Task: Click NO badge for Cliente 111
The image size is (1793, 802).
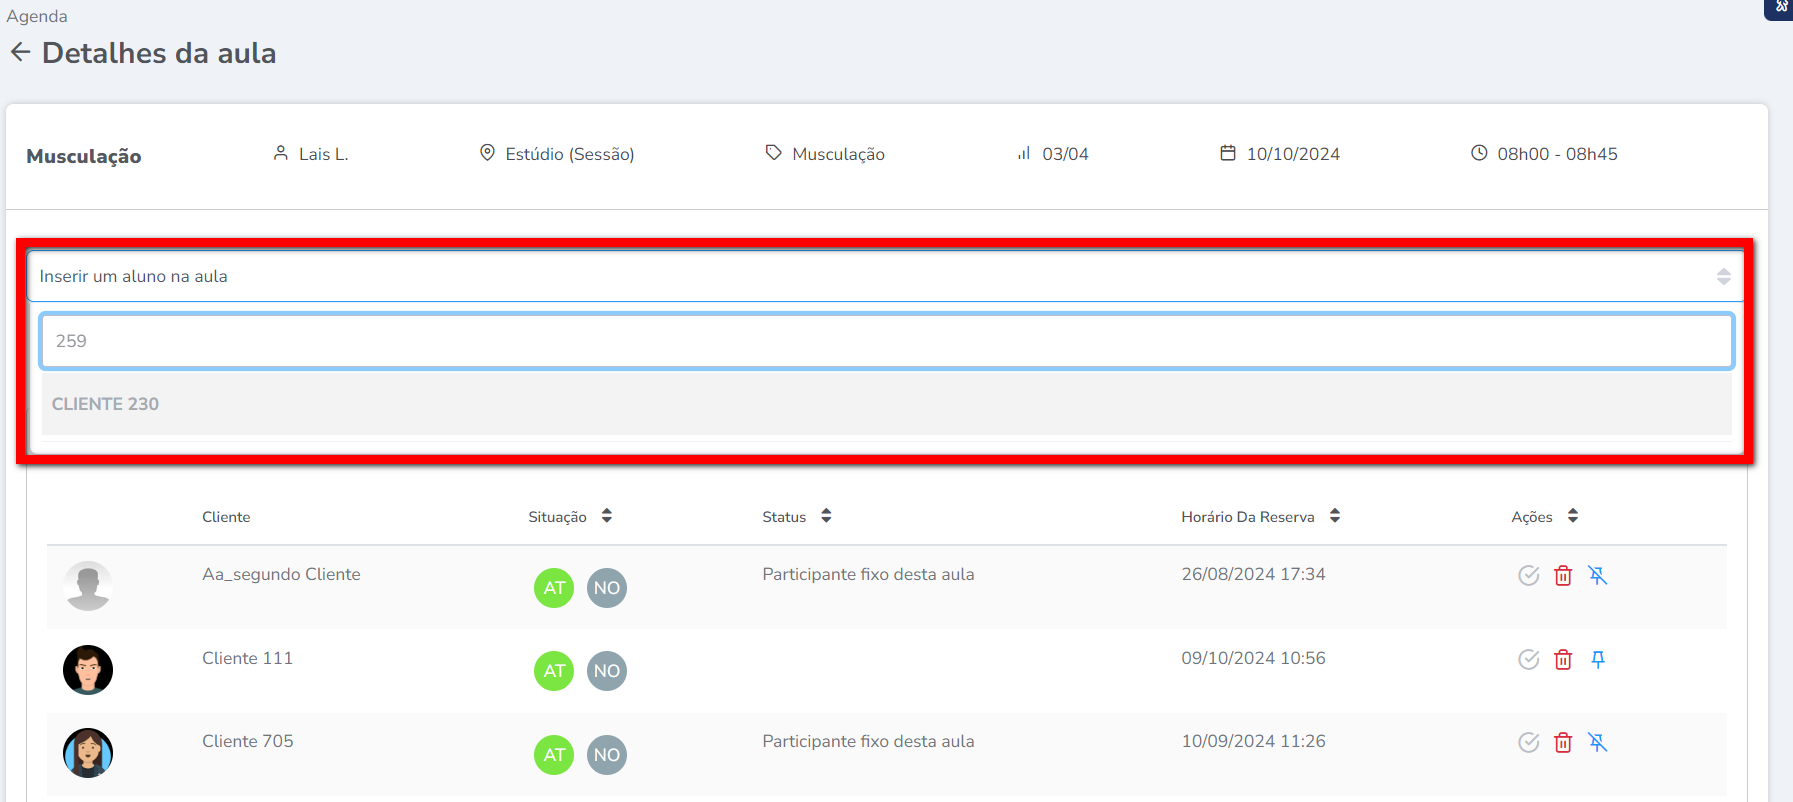Action: click(606, 671)
